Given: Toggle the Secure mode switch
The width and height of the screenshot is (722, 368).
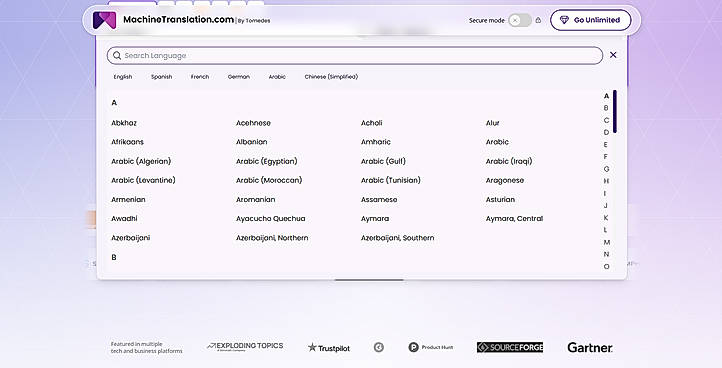Looking at the screenshot, I should point(520,20).
